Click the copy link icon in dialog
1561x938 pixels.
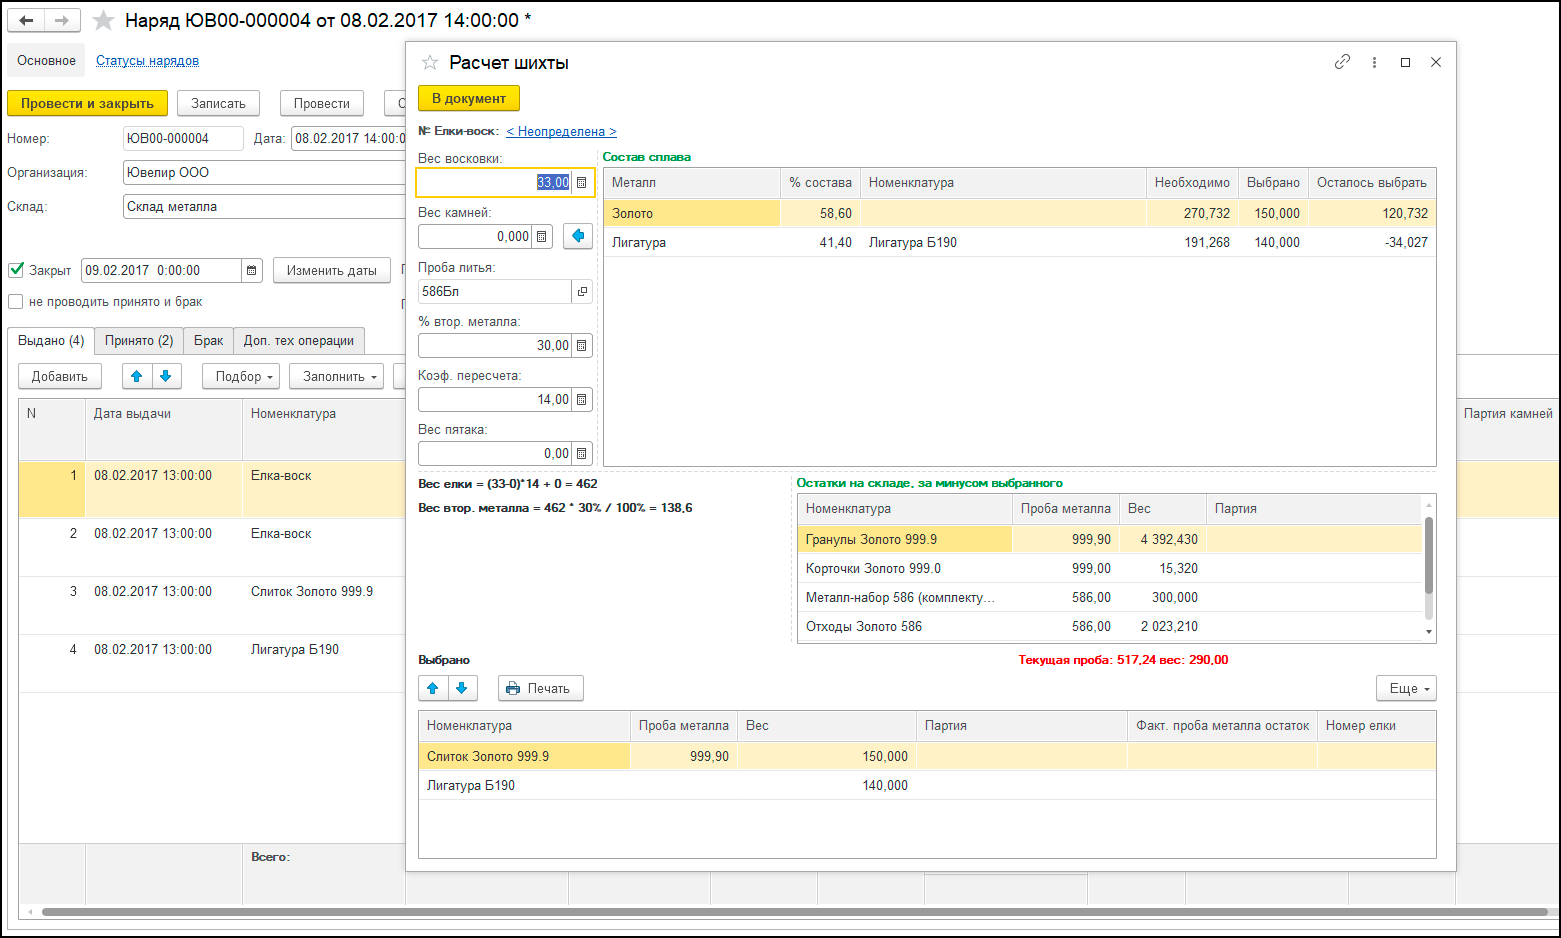(x=1342, y=62)
